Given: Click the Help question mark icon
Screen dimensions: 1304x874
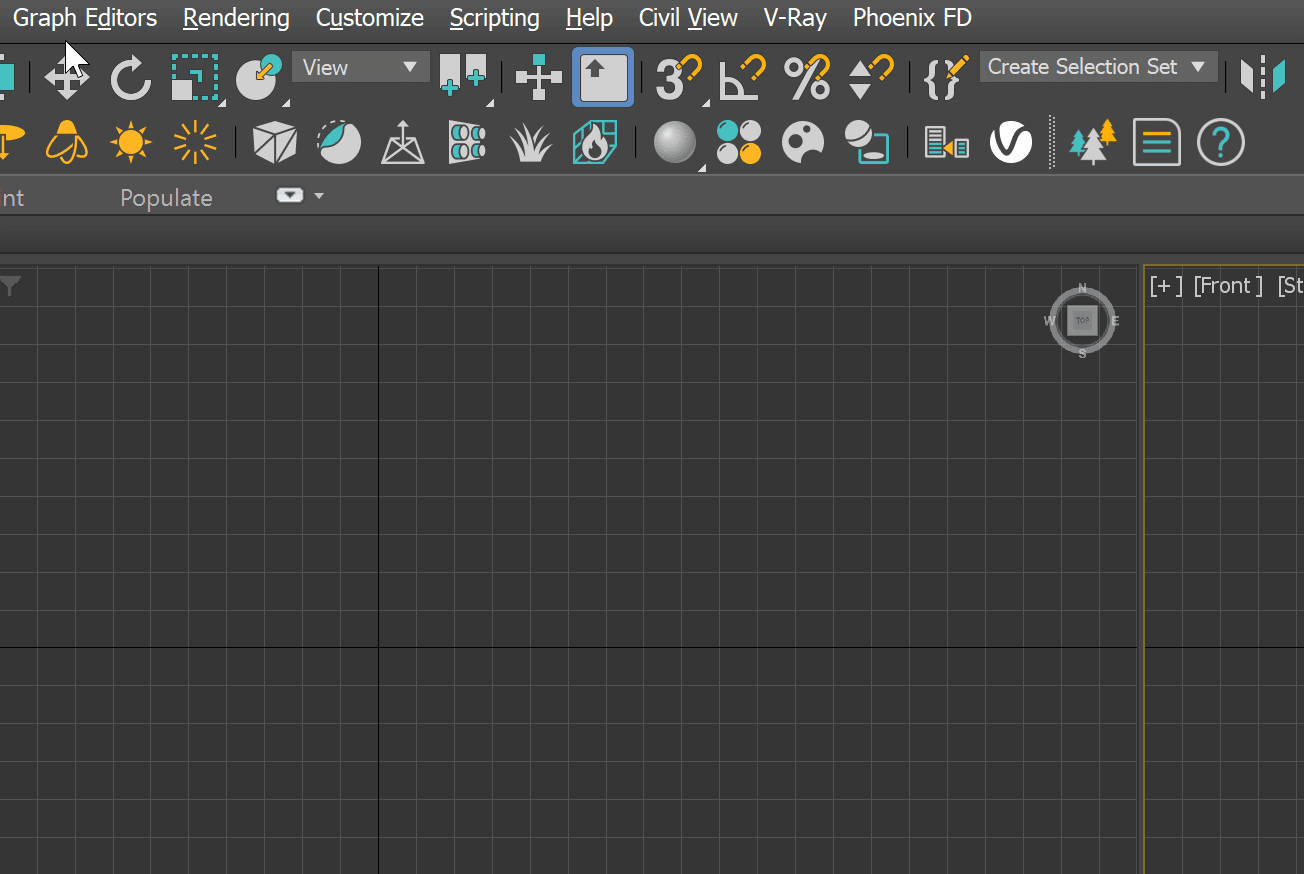Looking at the screenshot, I should pyautogui.click(x=1221, y=142).
